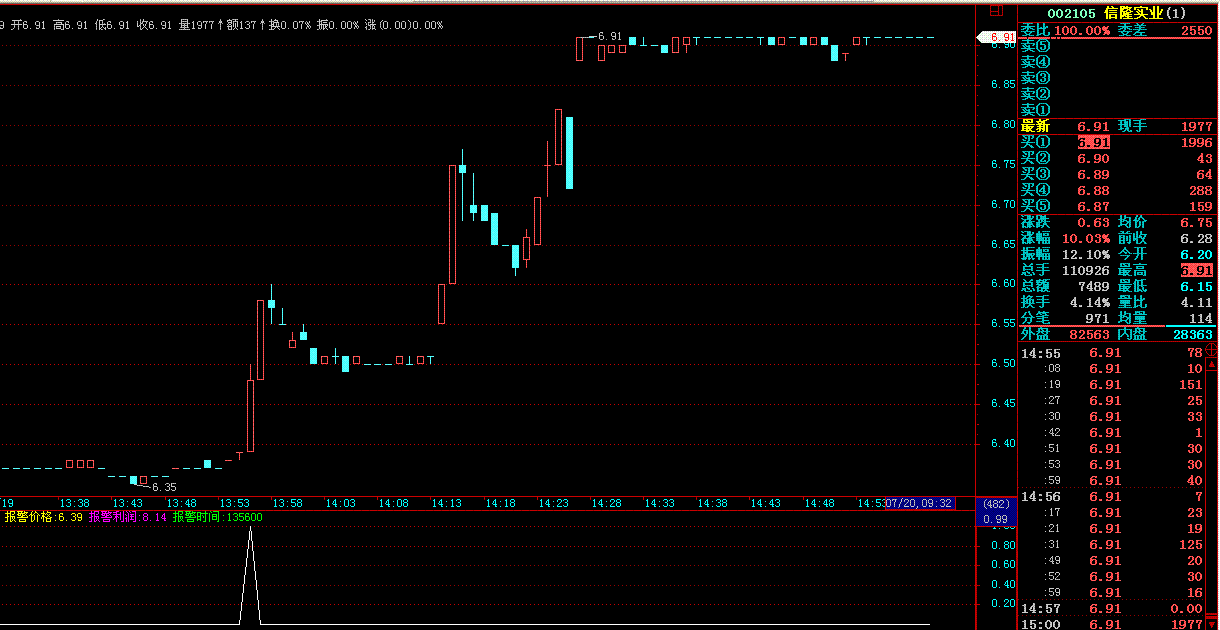Select the 卖④ sell order row

pyautogui.click(x=1117, y=62)
